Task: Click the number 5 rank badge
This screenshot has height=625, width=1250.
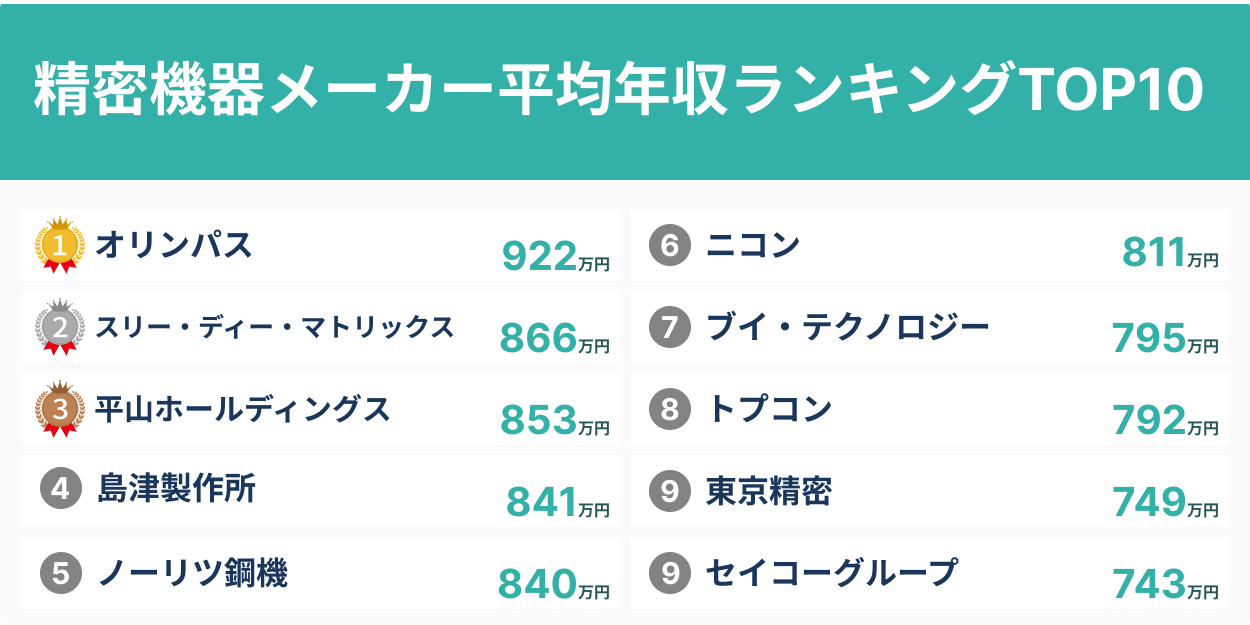Action: coord(60,573)
